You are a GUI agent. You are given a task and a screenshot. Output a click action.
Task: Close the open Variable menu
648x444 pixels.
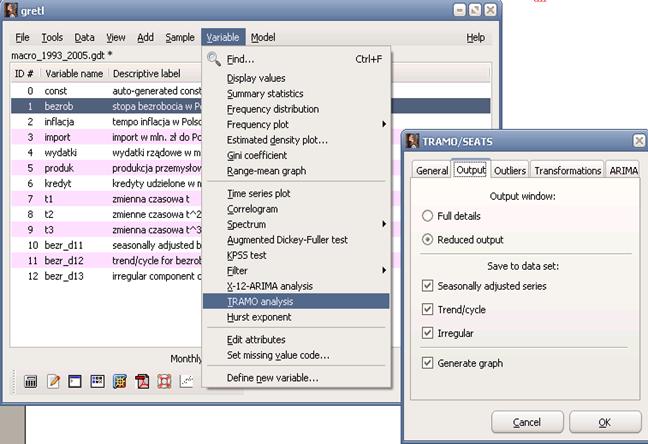coord(223,37)
